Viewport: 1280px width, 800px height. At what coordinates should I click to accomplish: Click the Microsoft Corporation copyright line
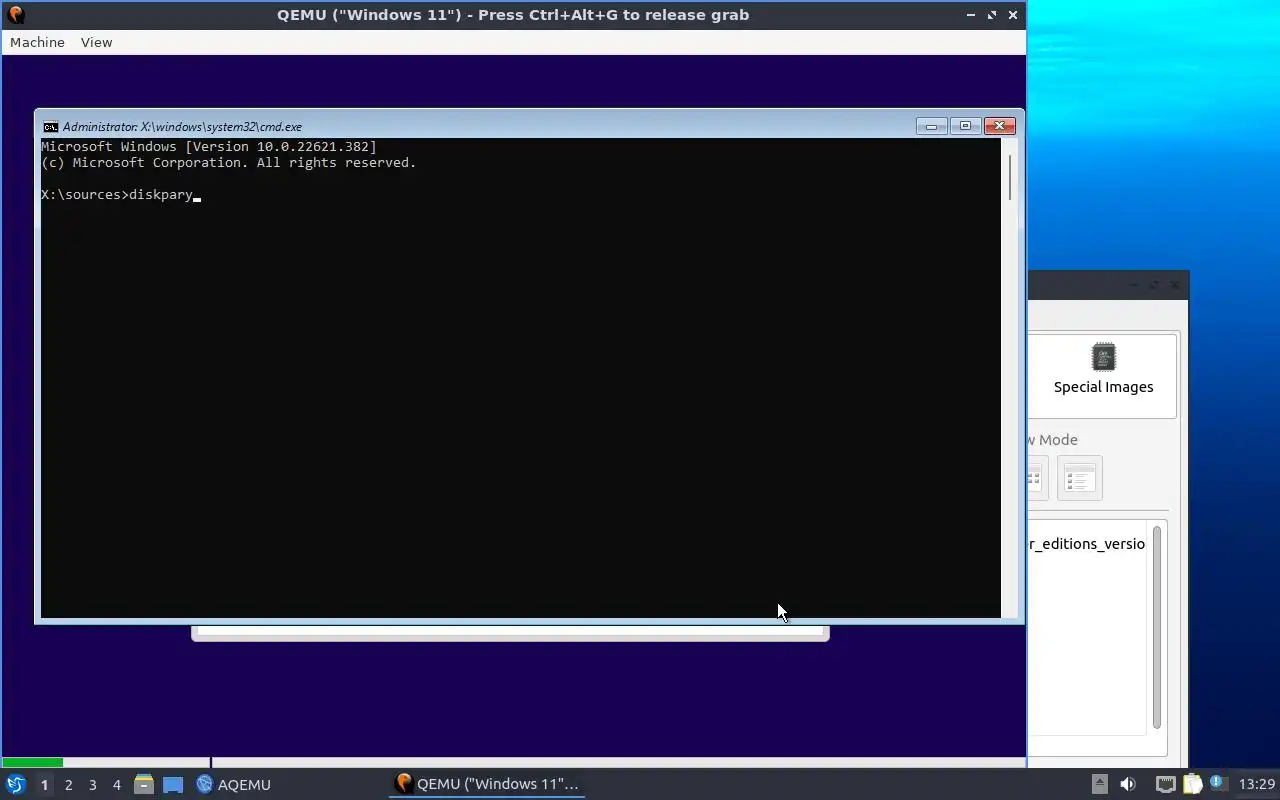pos(228,162)
